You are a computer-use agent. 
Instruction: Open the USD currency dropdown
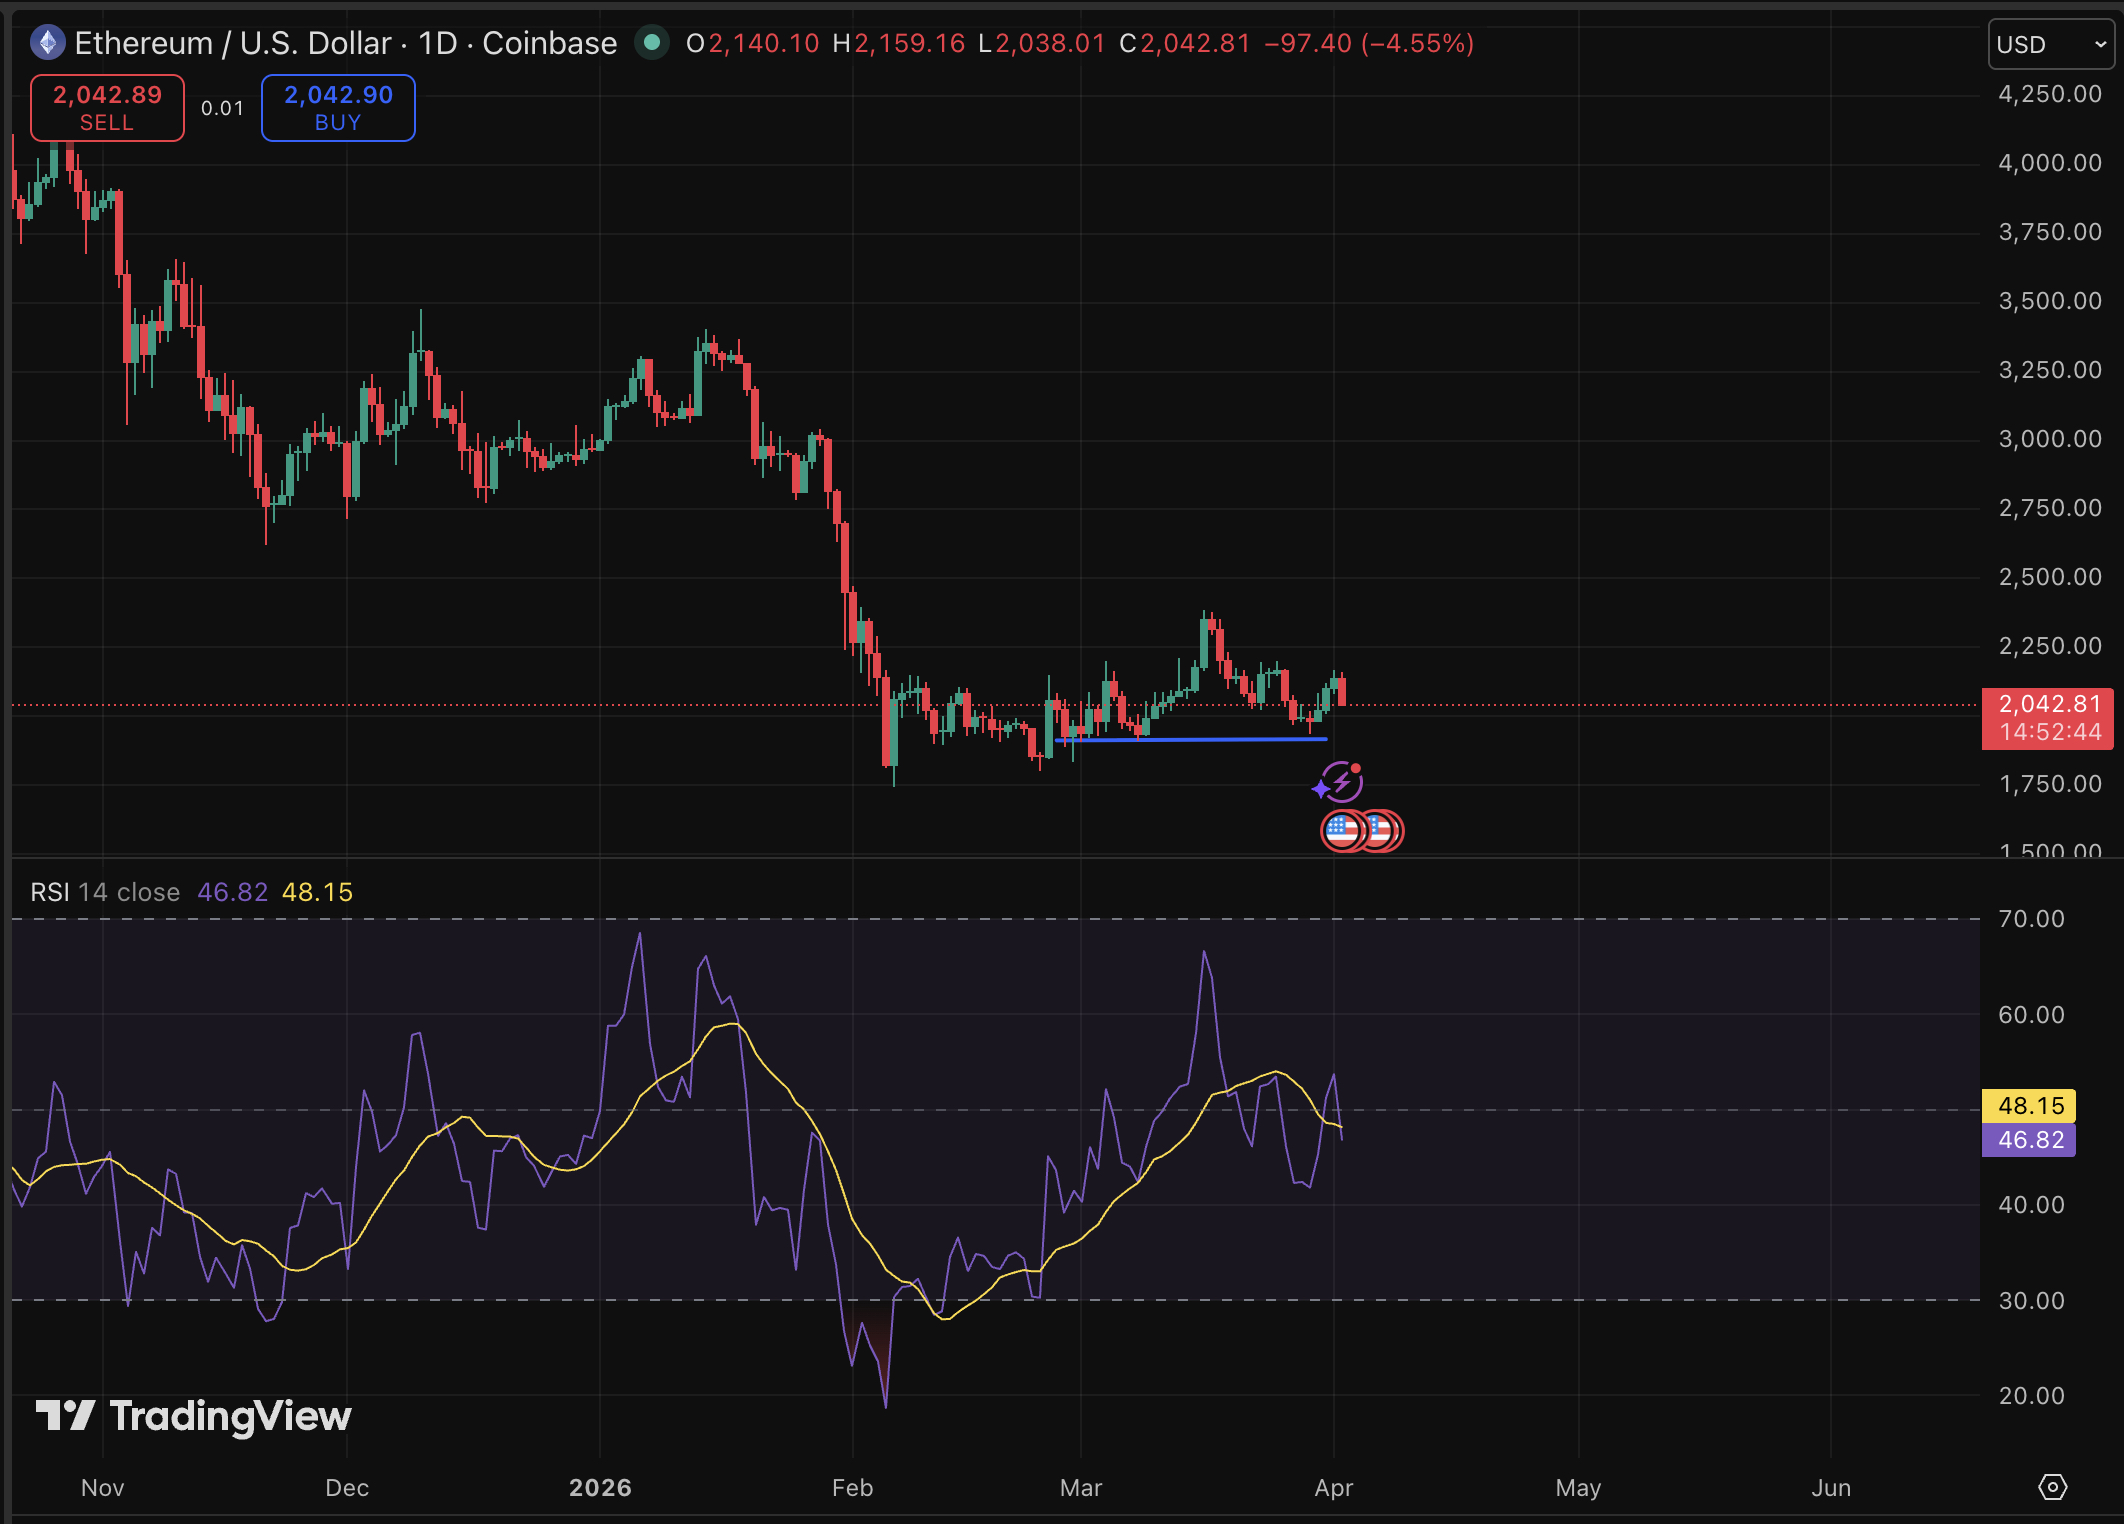point(2050,44)
